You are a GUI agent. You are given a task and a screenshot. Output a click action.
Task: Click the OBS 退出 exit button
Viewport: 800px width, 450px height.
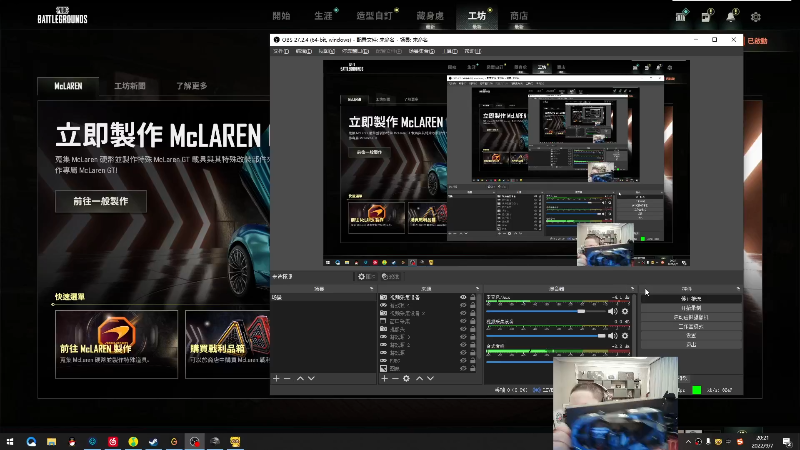(691, 345)
